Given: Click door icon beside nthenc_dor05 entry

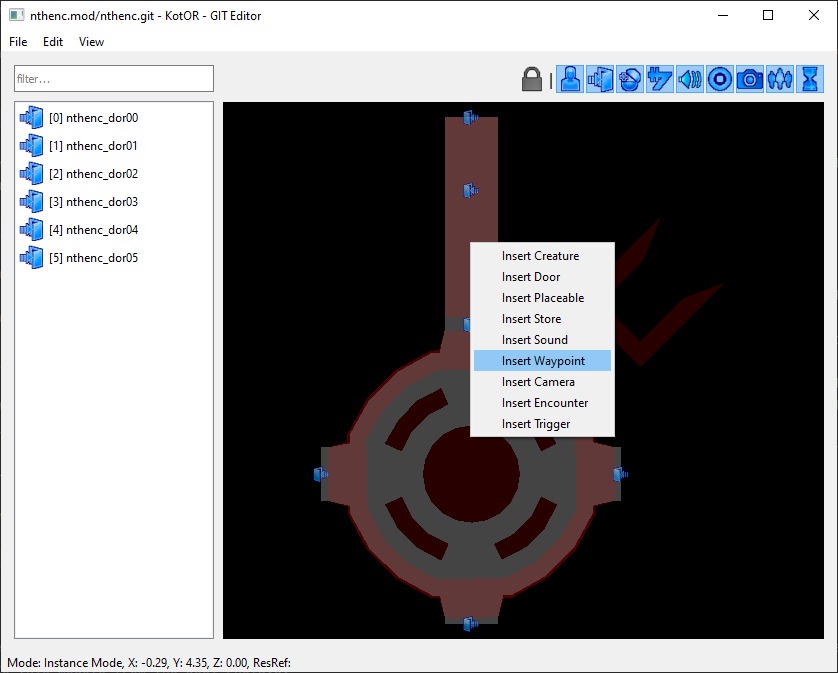Looking at the screenshot, I should coord(32,258).
